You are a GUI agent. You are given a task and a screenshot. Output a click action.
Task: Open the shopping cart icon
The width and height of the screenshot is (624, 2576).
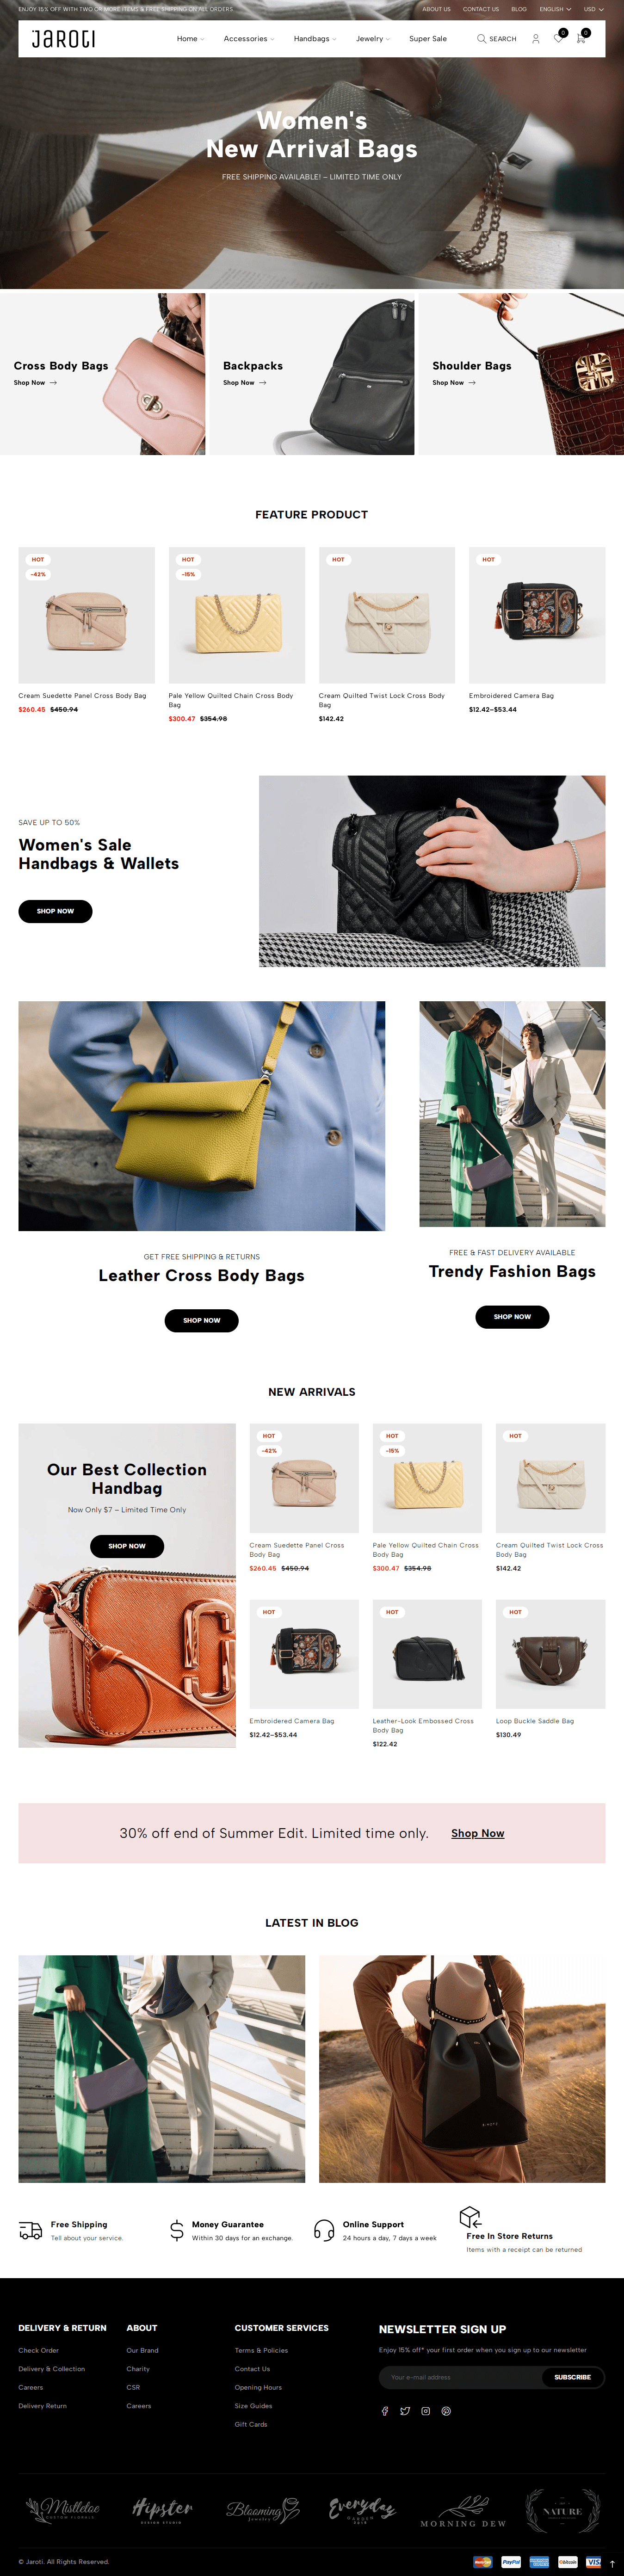(581, 38)
